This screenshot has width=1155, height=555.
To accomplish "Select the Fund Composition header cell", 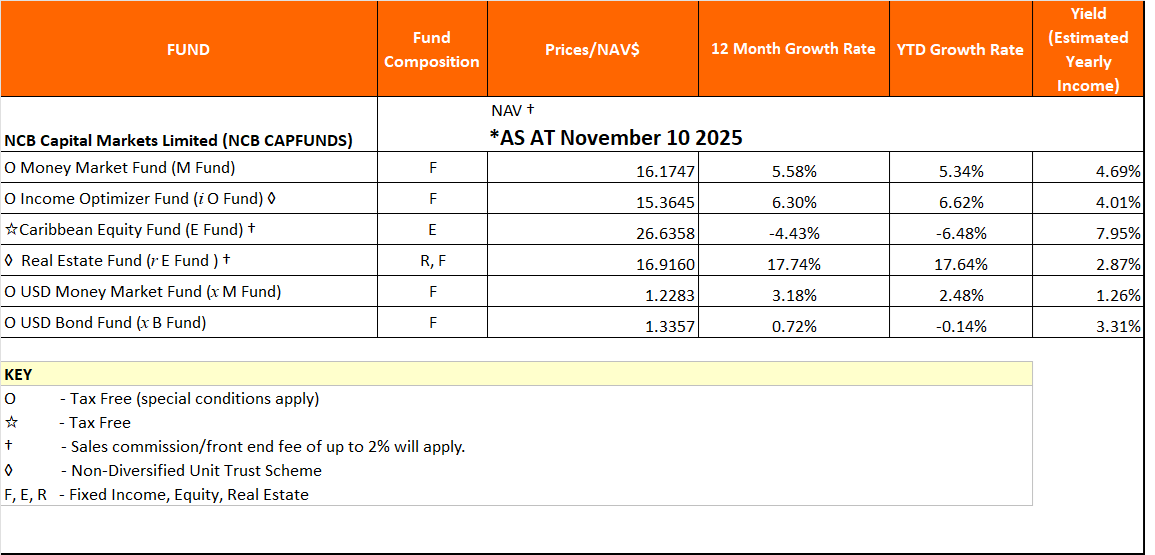I will point(432,49).
